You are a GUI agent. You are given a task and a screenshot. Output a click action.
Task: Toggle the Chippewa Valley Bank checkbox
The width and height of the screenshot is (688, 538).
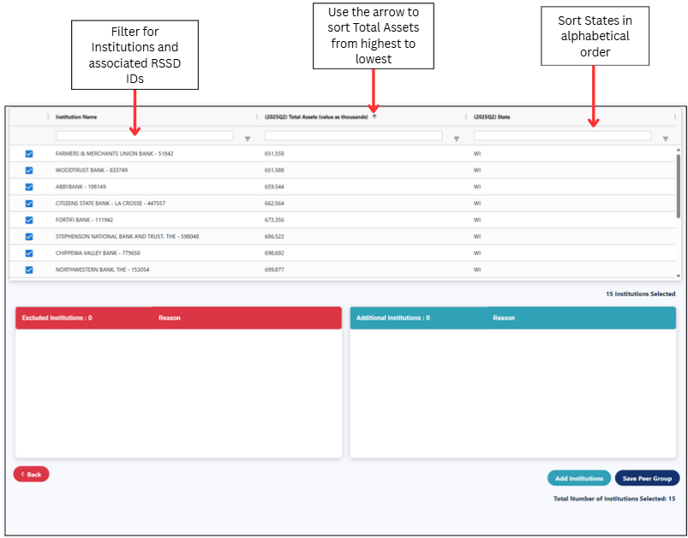tap(29, 253)
